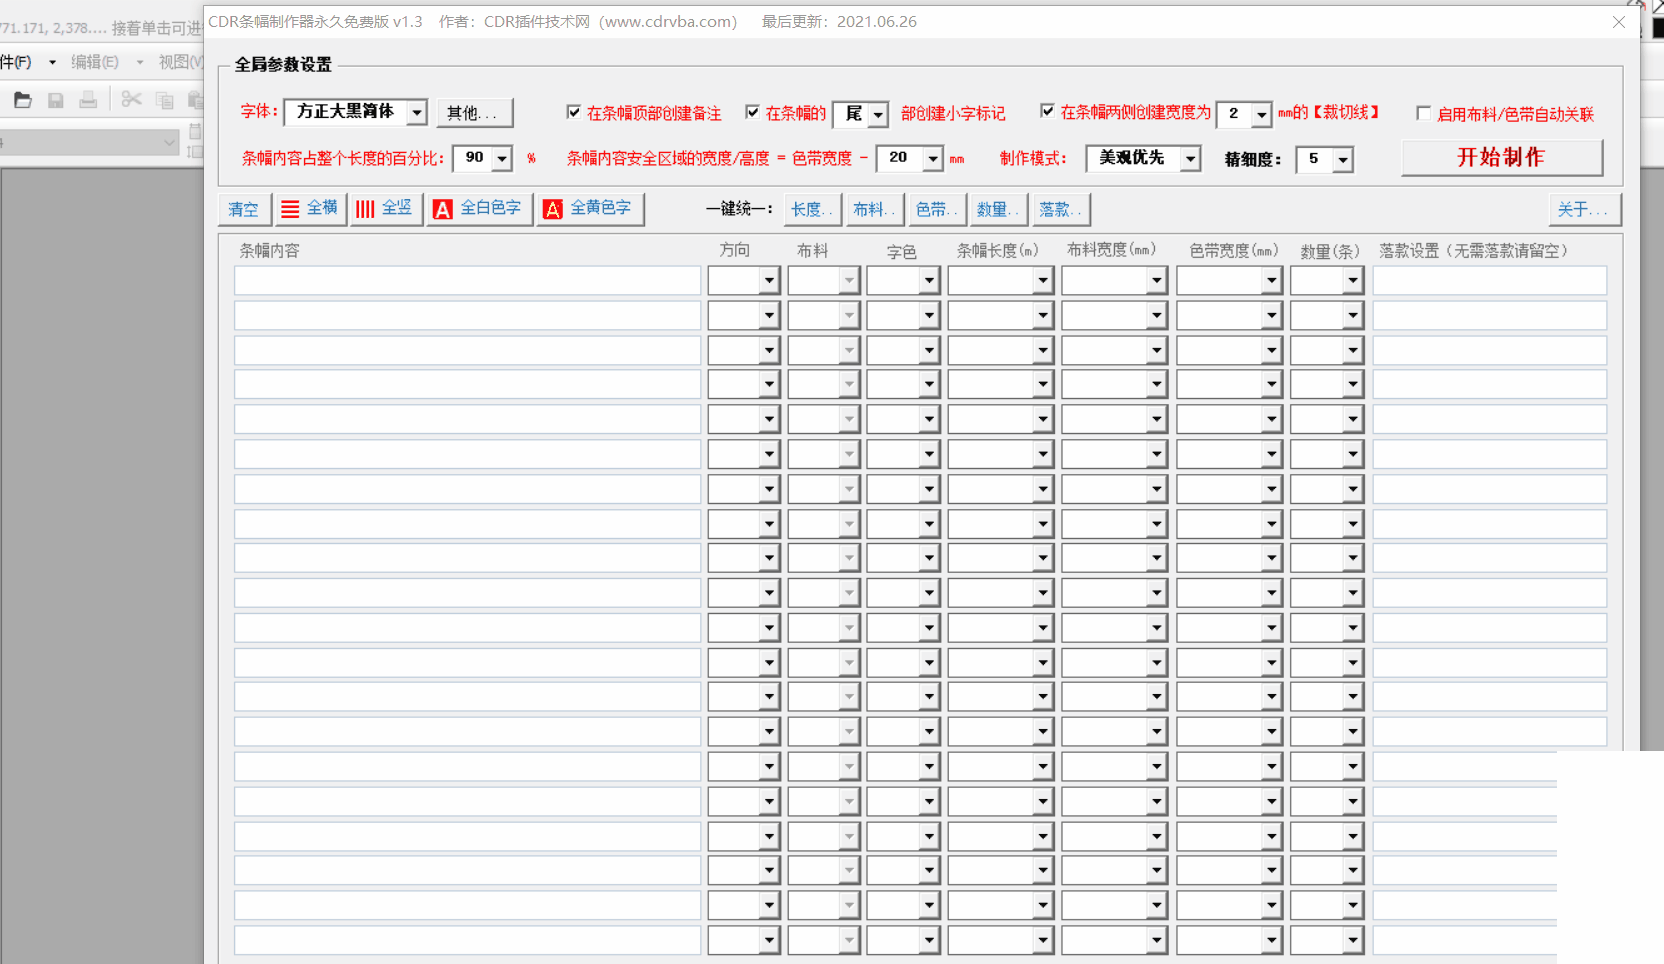Image resolution: width=1664 pixels, height=964 pixels.
Task: Open the 关于... about button
Action: tap(1583, 209)
